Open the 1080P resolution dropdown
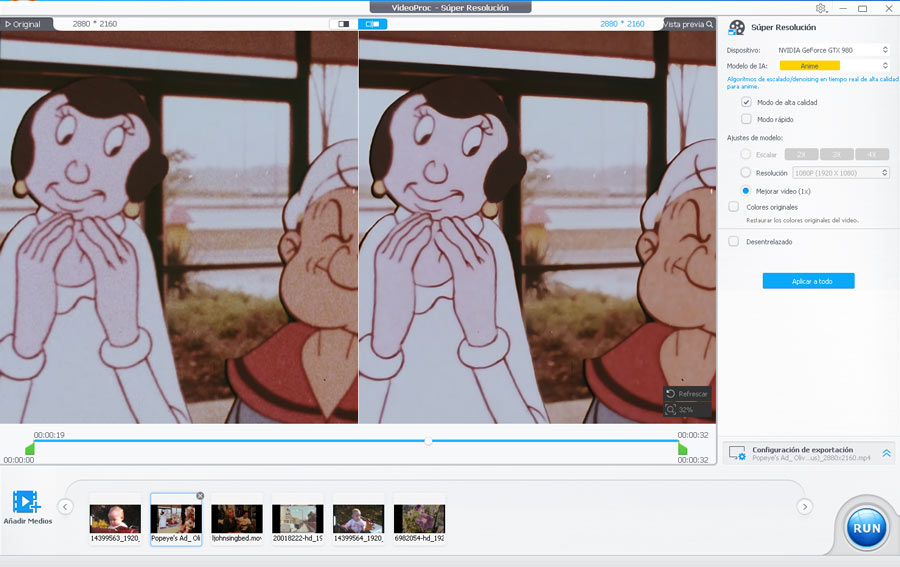The height and width of the screenshot is (567, 900). point(841,173)
